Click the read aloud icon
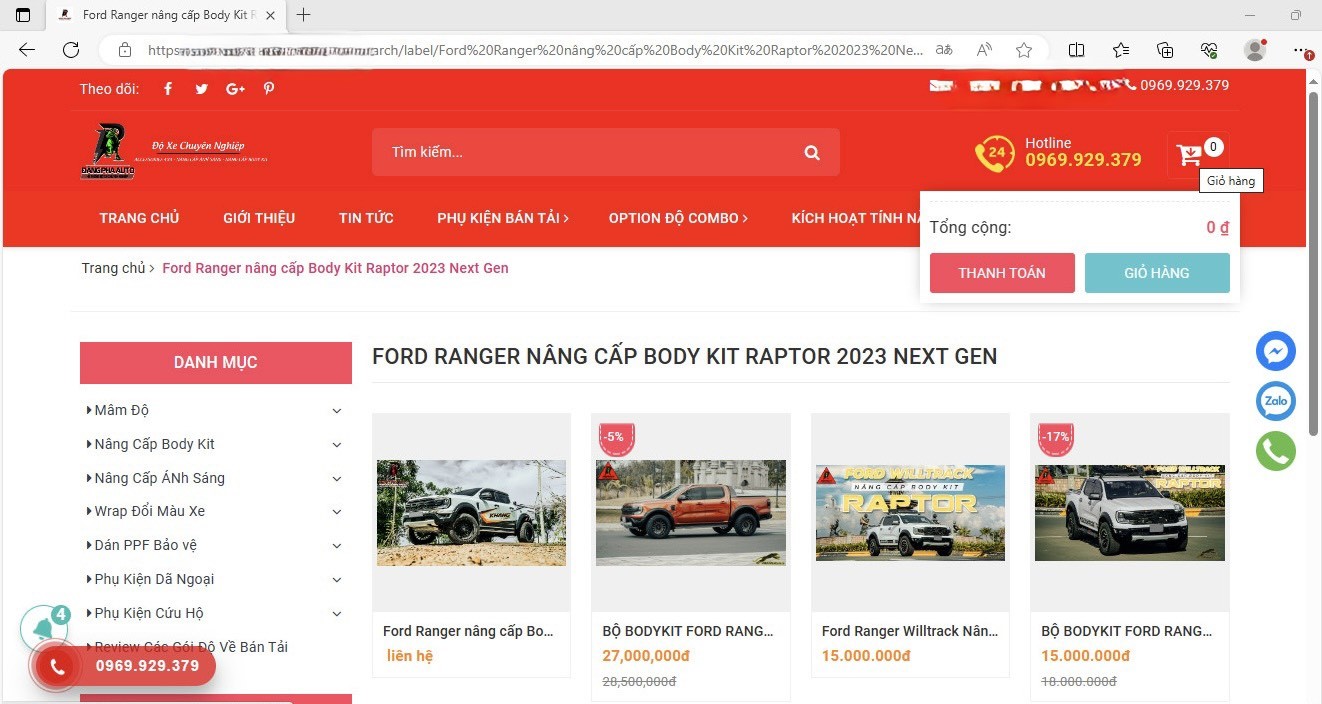 point(985,50)
